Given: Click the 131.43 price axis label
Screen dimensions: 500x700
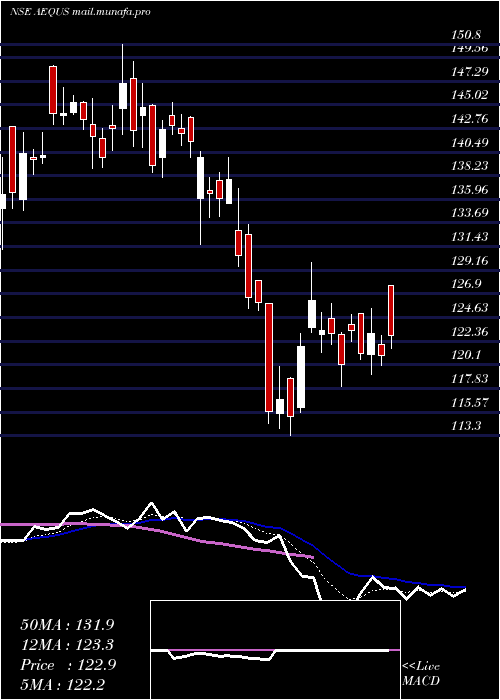Looking at the screenshot, I should tap(470, 237).
